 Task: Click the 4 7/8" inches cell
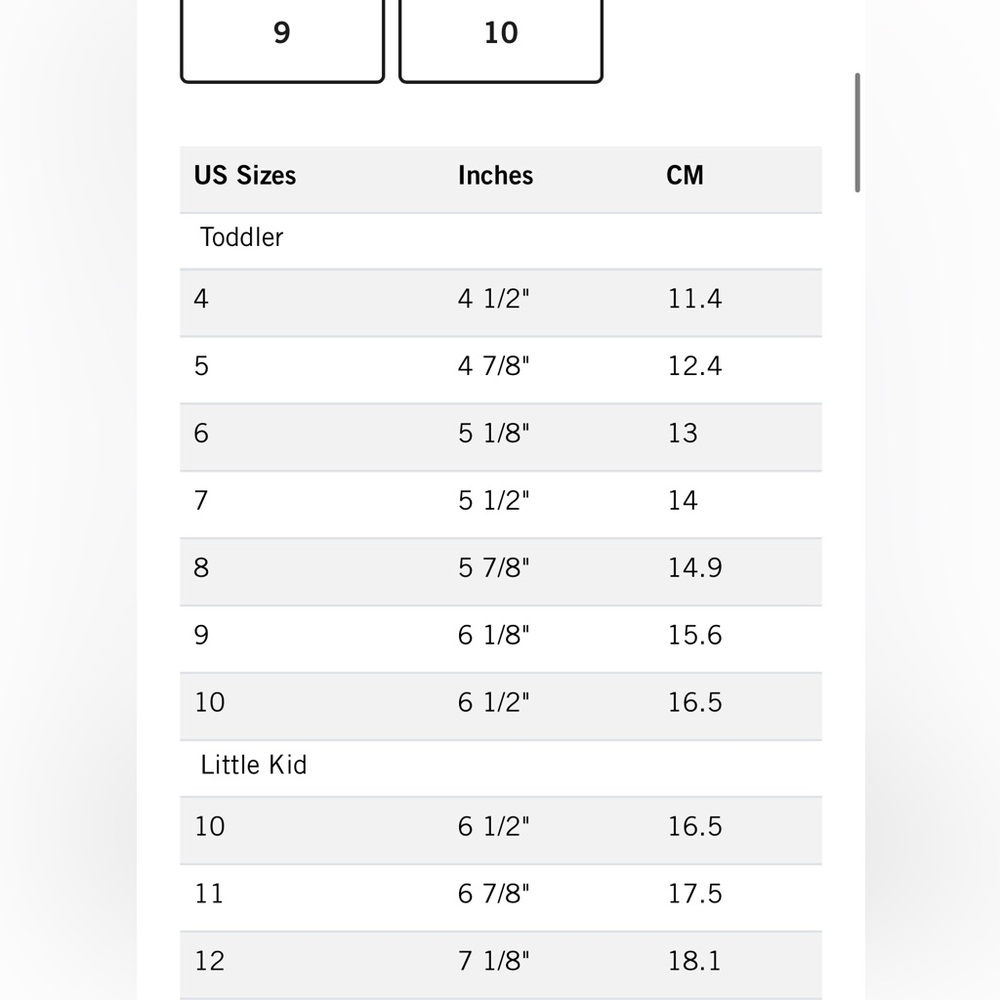tap(494, 366)
